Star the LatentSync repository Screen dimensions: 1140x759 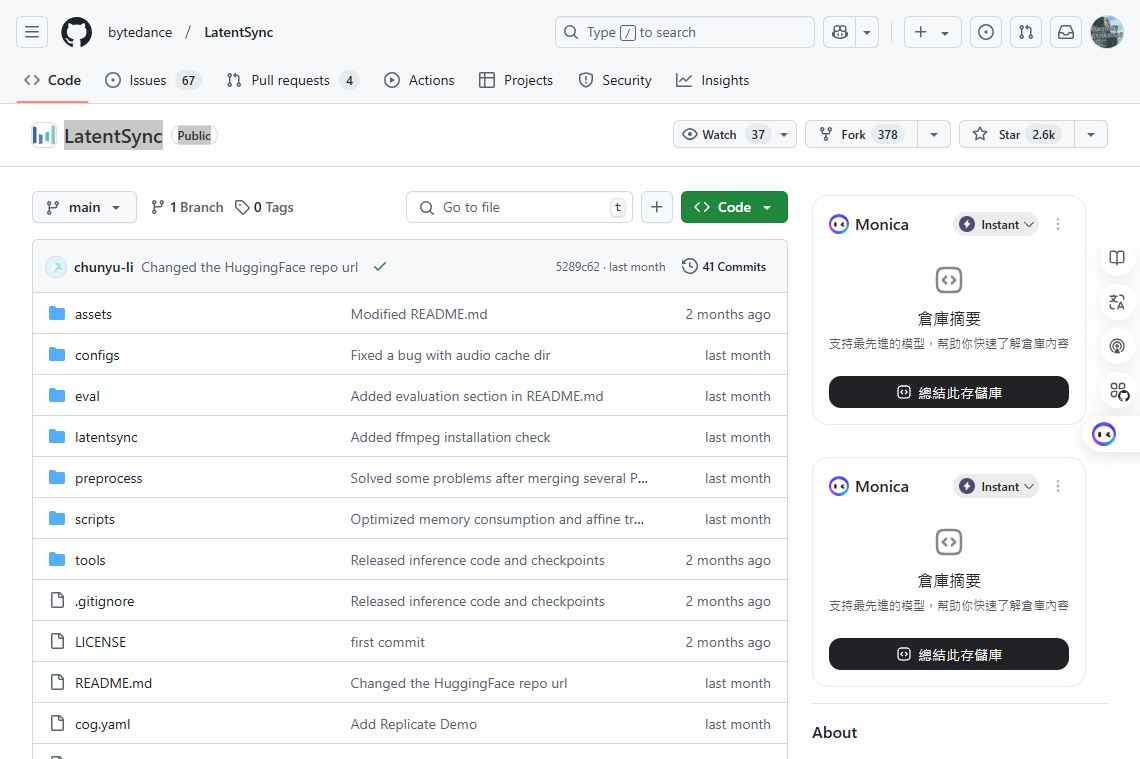(1017, 134)
